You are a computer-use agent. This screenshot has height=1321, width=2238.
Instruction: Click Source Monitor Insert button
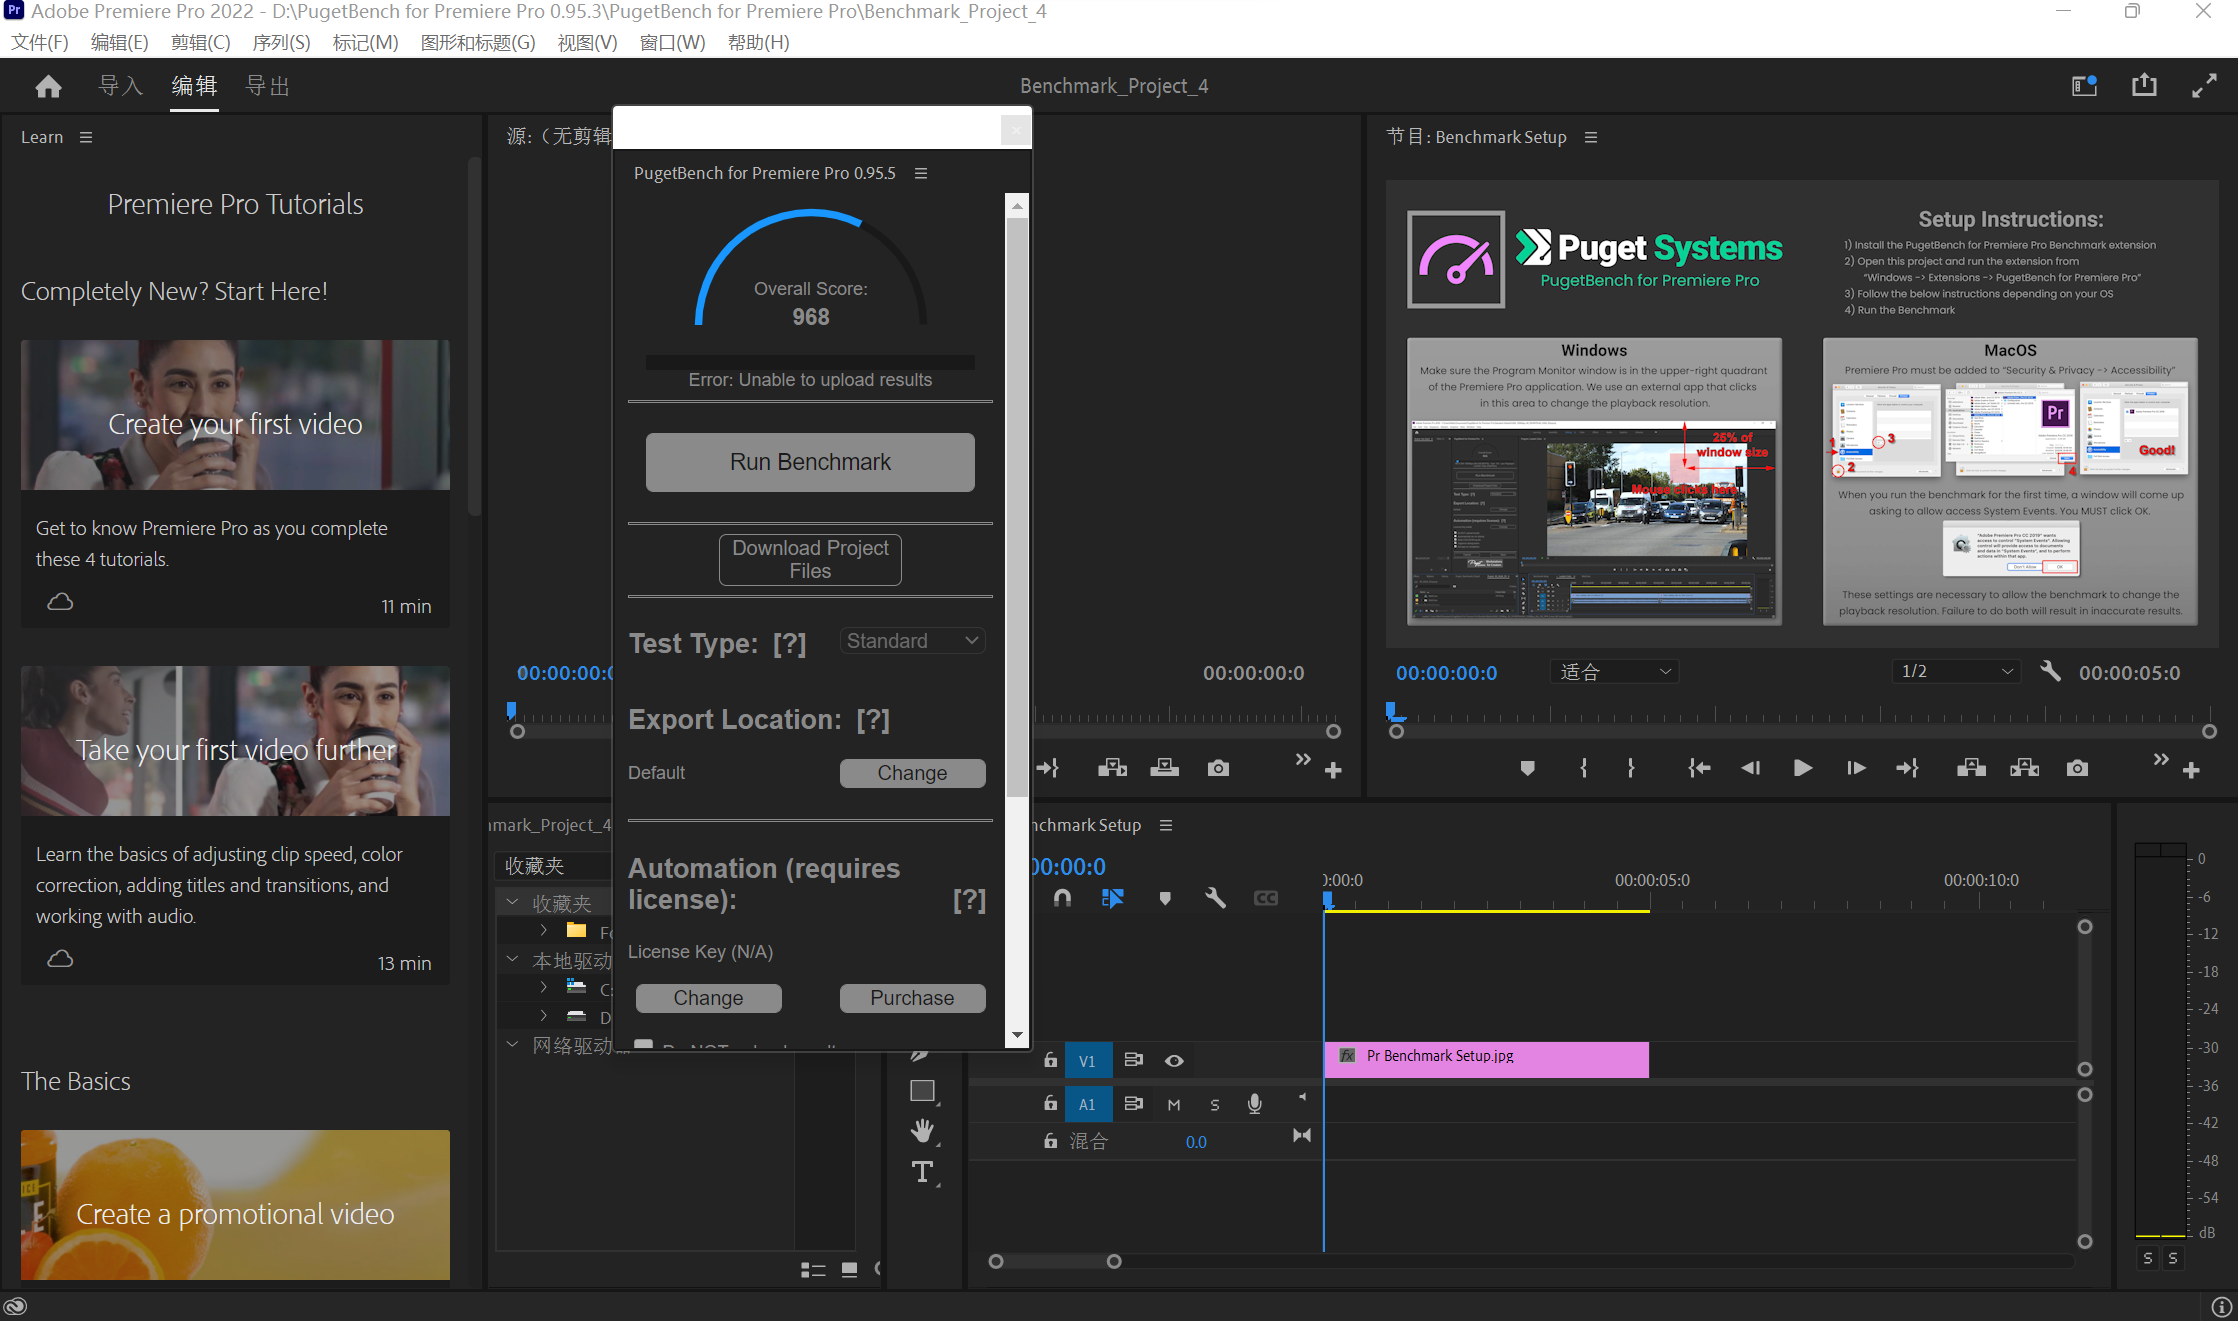tap(1112, 768)
